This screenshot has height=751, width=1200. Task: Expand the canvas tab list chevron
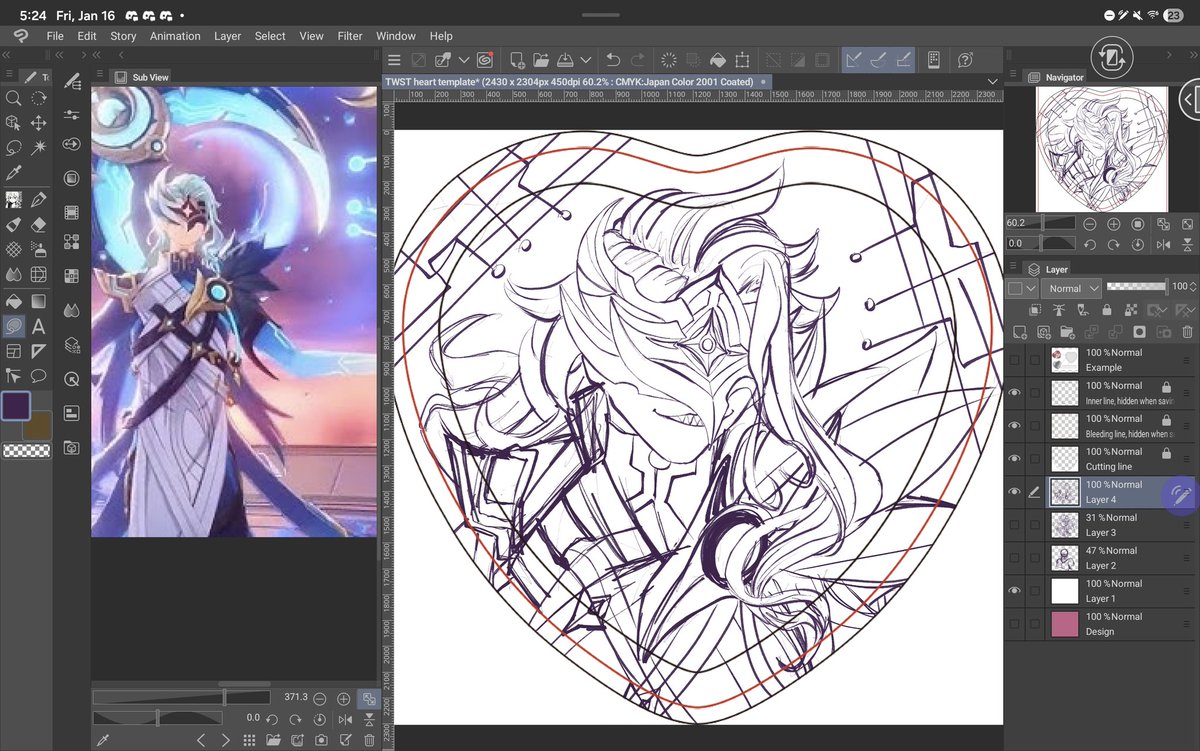coord(992,81)
